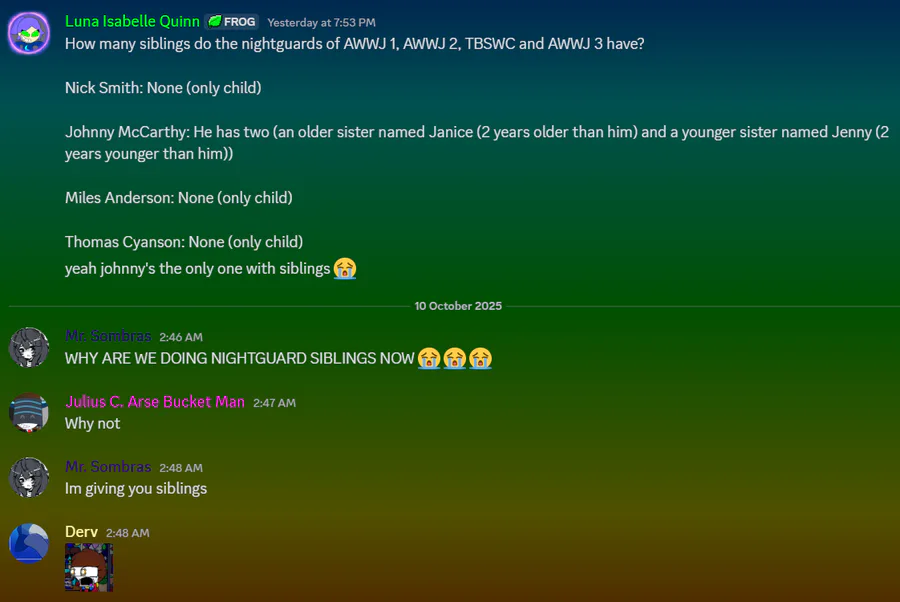Click the FROG server tag badge
This screenshot has height=602, width=900.
point(232,22)
